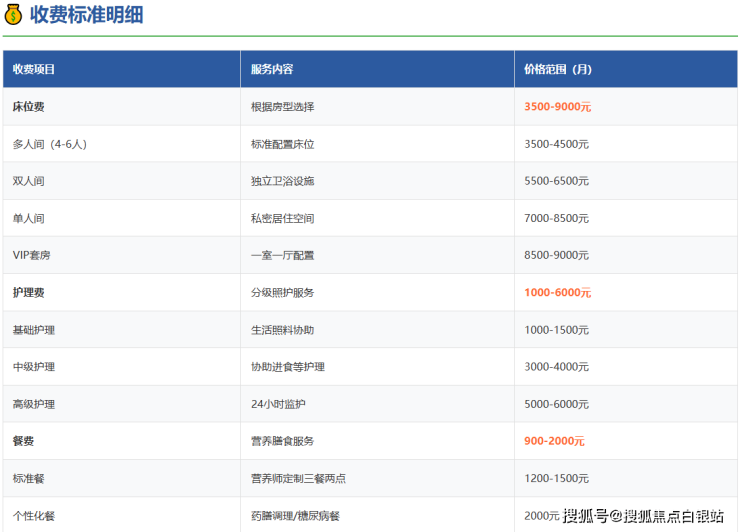Select the 服务内容 column header
The image size is (740, 532).
pos(272,69)
